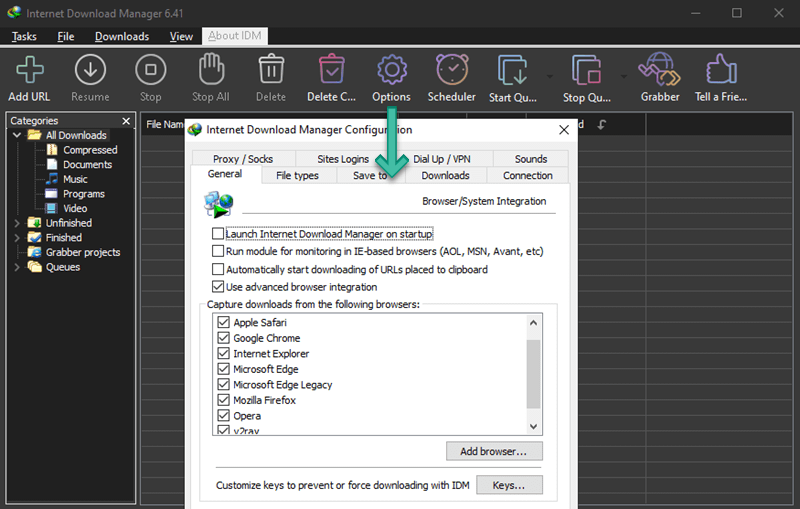Open the Tasks menu
Image resolution: width=800 pixels, height=509 pixels.
24,36
